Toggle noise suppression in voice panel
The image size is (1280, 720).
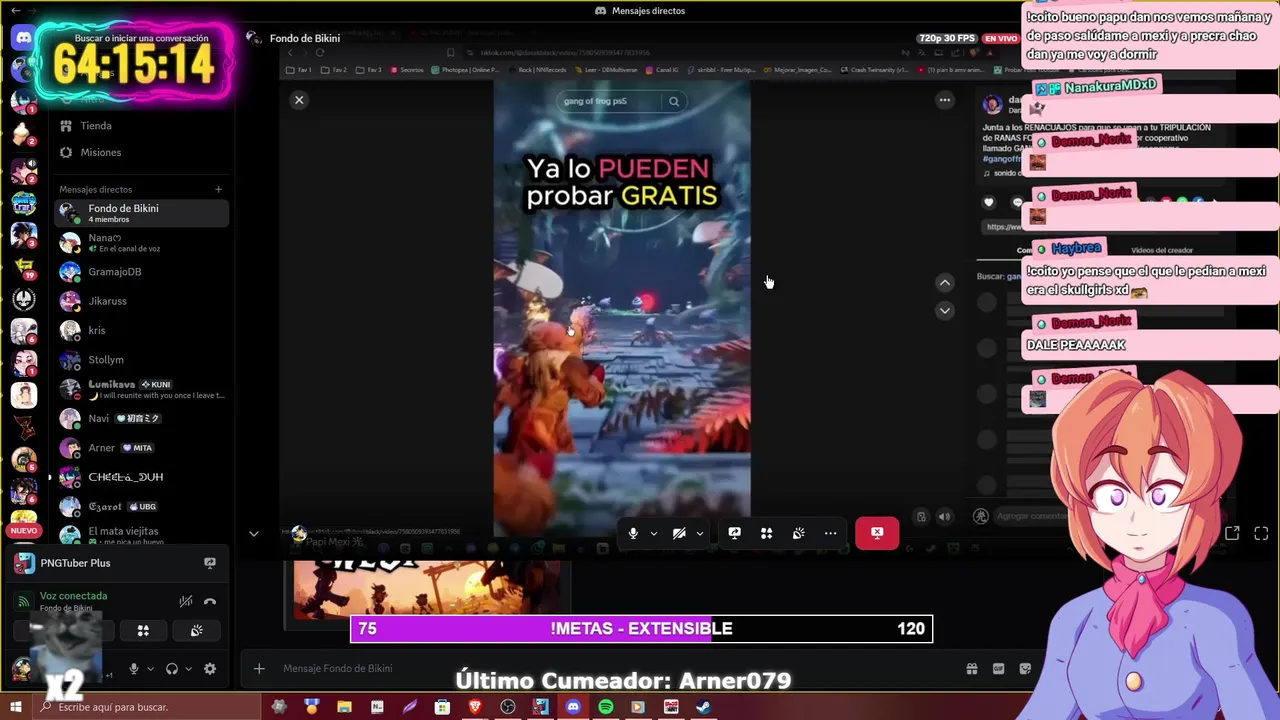(x=186, y=601)
